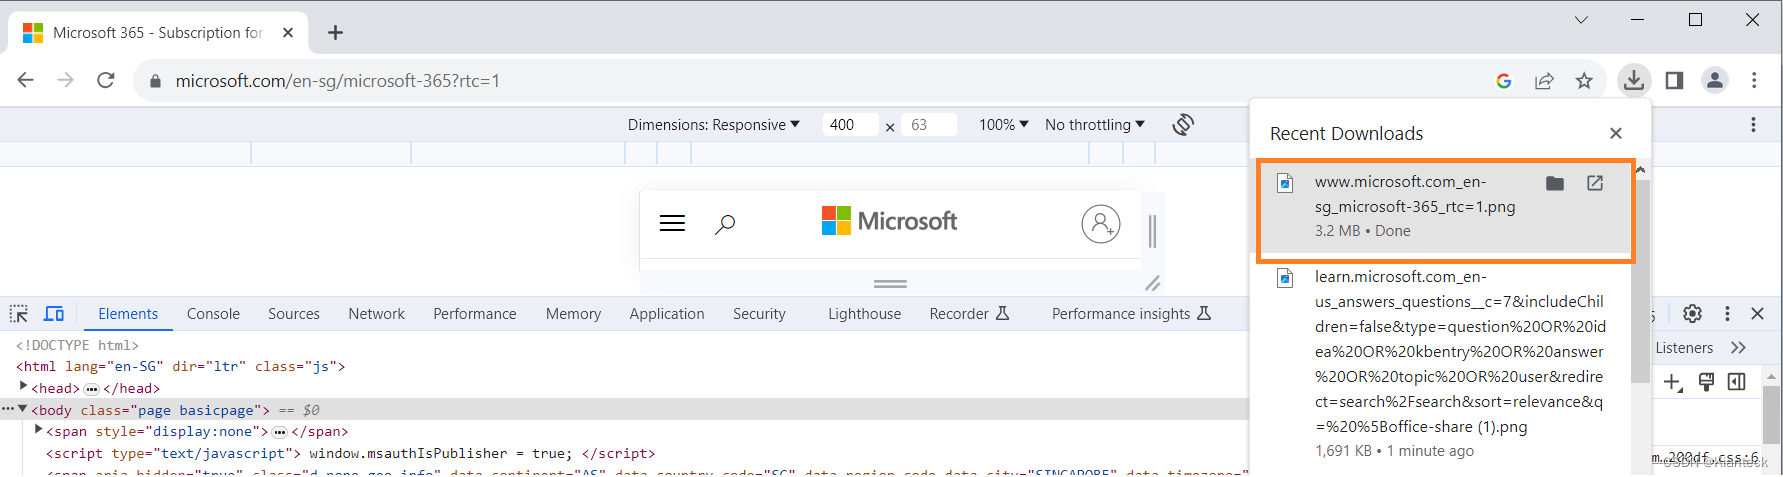Toggle the computed styles sidebar icon
Screen dimensions: 1783x477
tap(1737, 382)
